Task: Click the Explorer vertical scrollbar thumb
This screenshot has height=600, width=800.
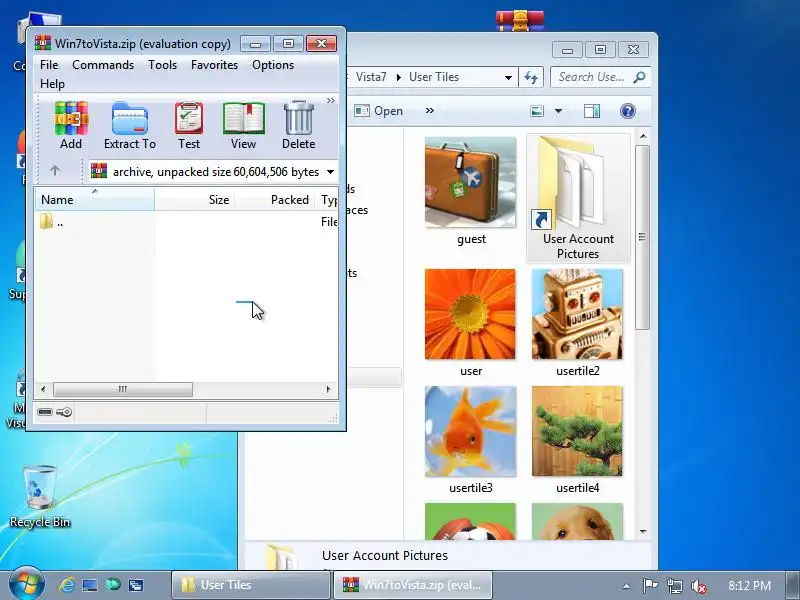Action: tap(643, 237)
